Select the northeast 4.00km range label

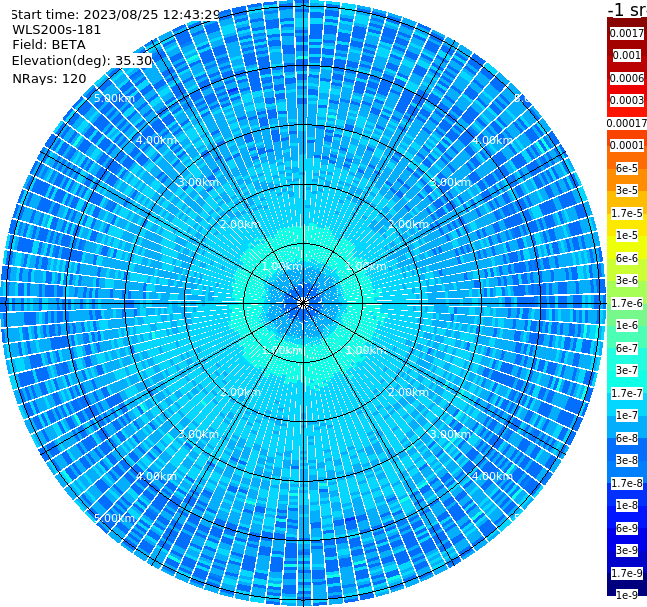492,140
